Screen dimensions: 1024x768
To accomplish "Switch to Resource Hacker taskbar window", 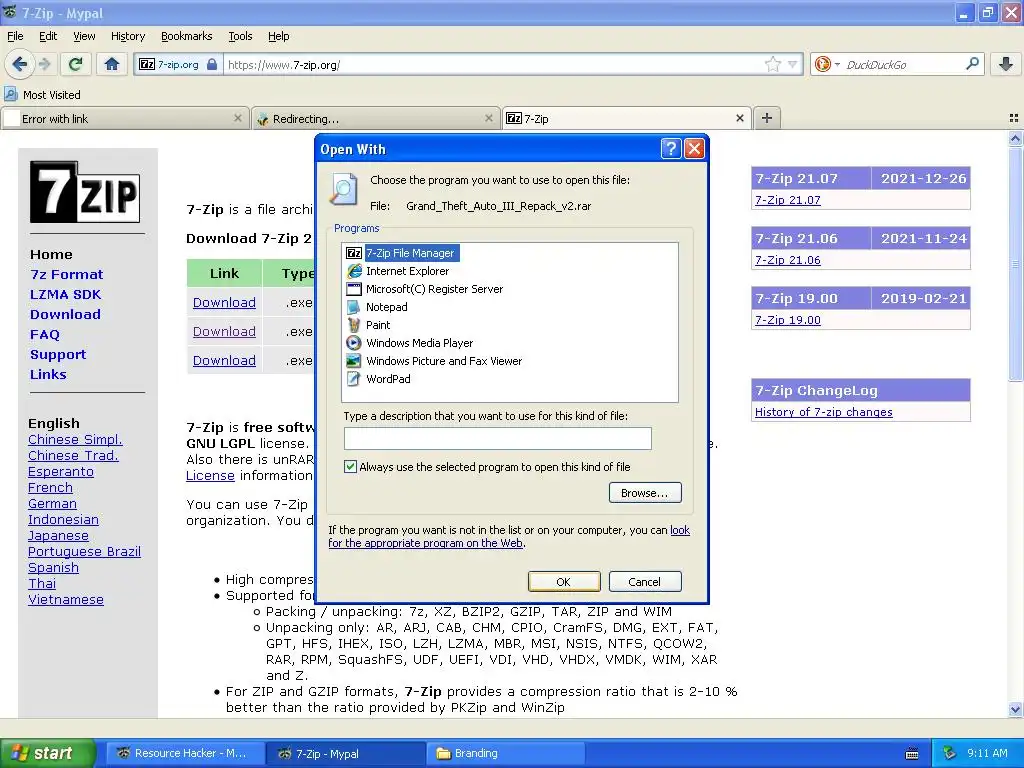I will click(x=185, y=753).
